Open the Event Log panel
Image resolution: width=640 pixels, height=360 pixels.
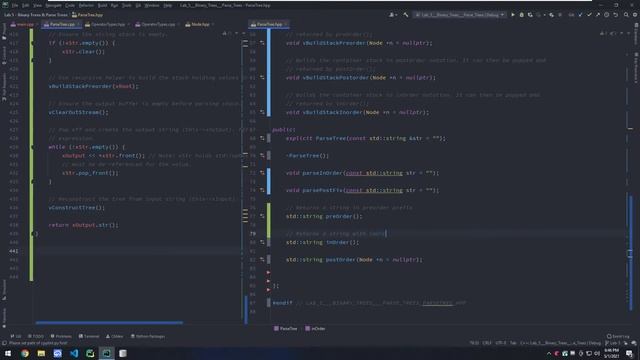[x=618, y=336]
